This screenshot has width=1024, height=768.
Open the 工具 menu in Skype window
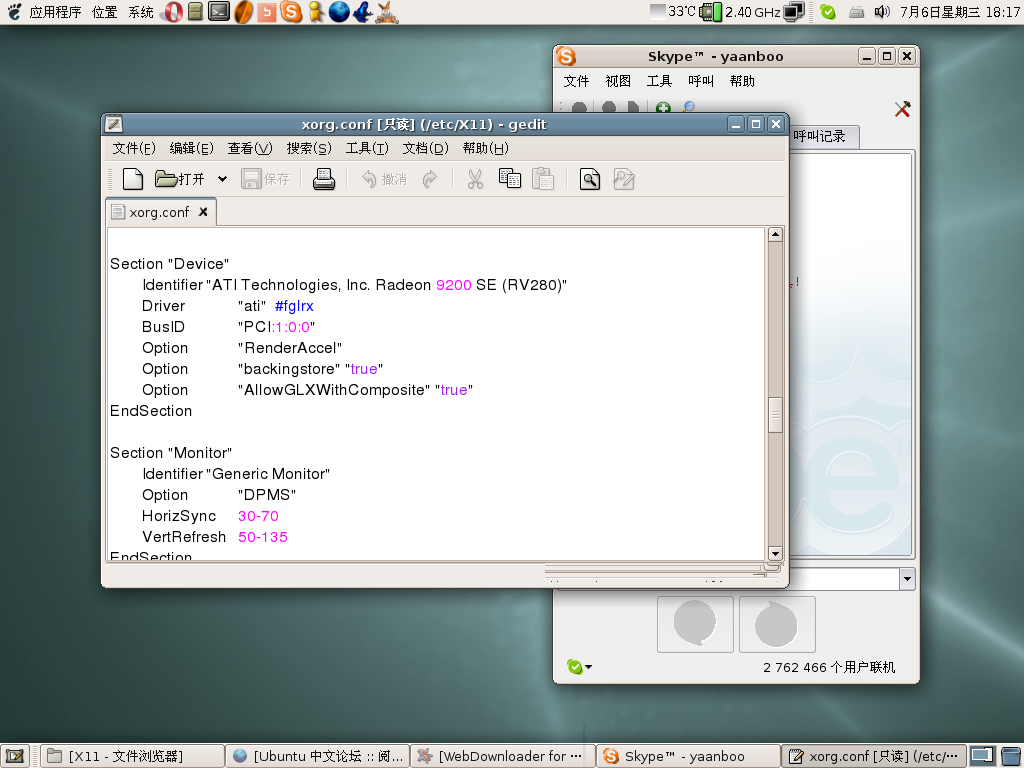coord(659,81)
